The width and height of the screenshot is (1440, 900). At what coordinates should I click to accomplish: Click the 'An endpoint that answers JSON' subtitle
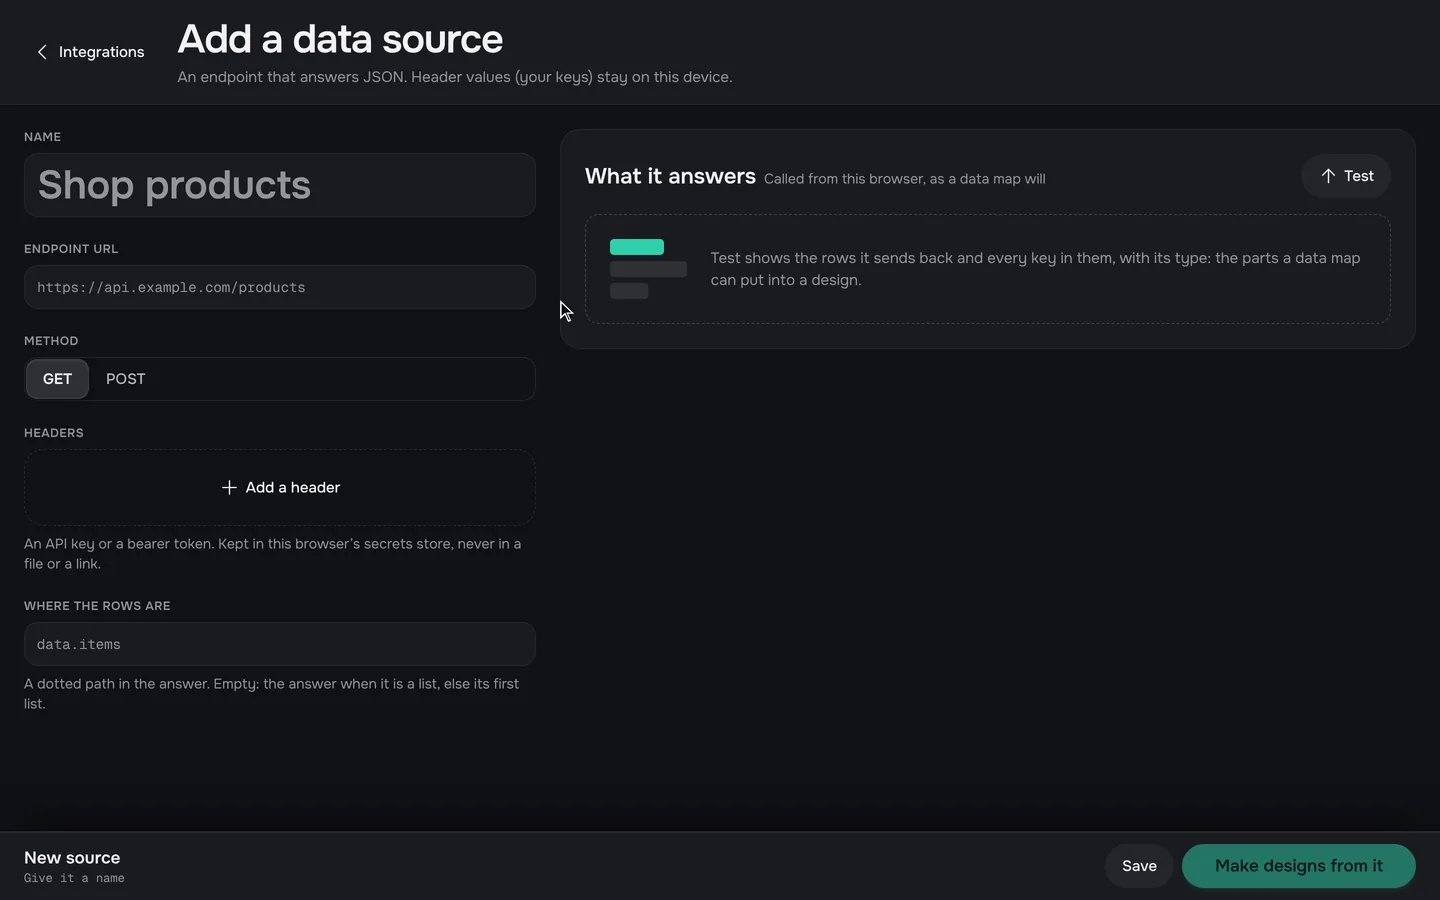click(455, 77)
